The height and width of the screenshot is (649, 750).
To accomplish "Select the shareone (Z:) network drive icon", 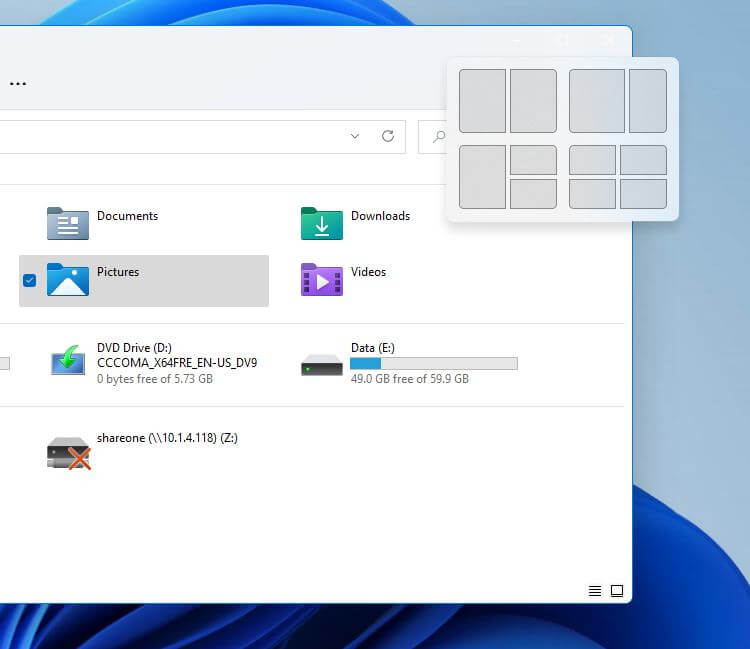I will coord(68,452).
